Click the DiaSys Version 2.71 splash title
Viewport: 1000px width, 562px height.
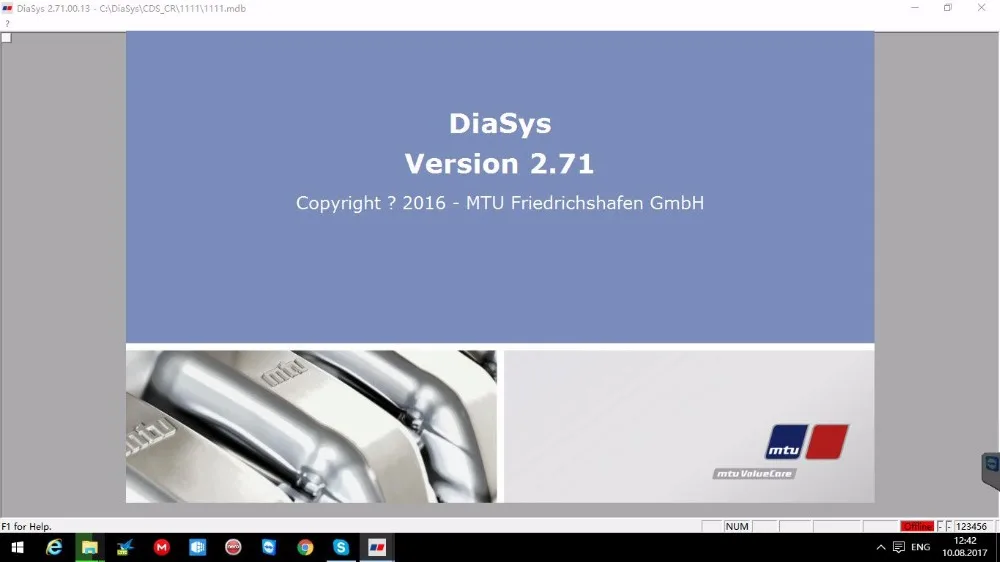(499, 144)
